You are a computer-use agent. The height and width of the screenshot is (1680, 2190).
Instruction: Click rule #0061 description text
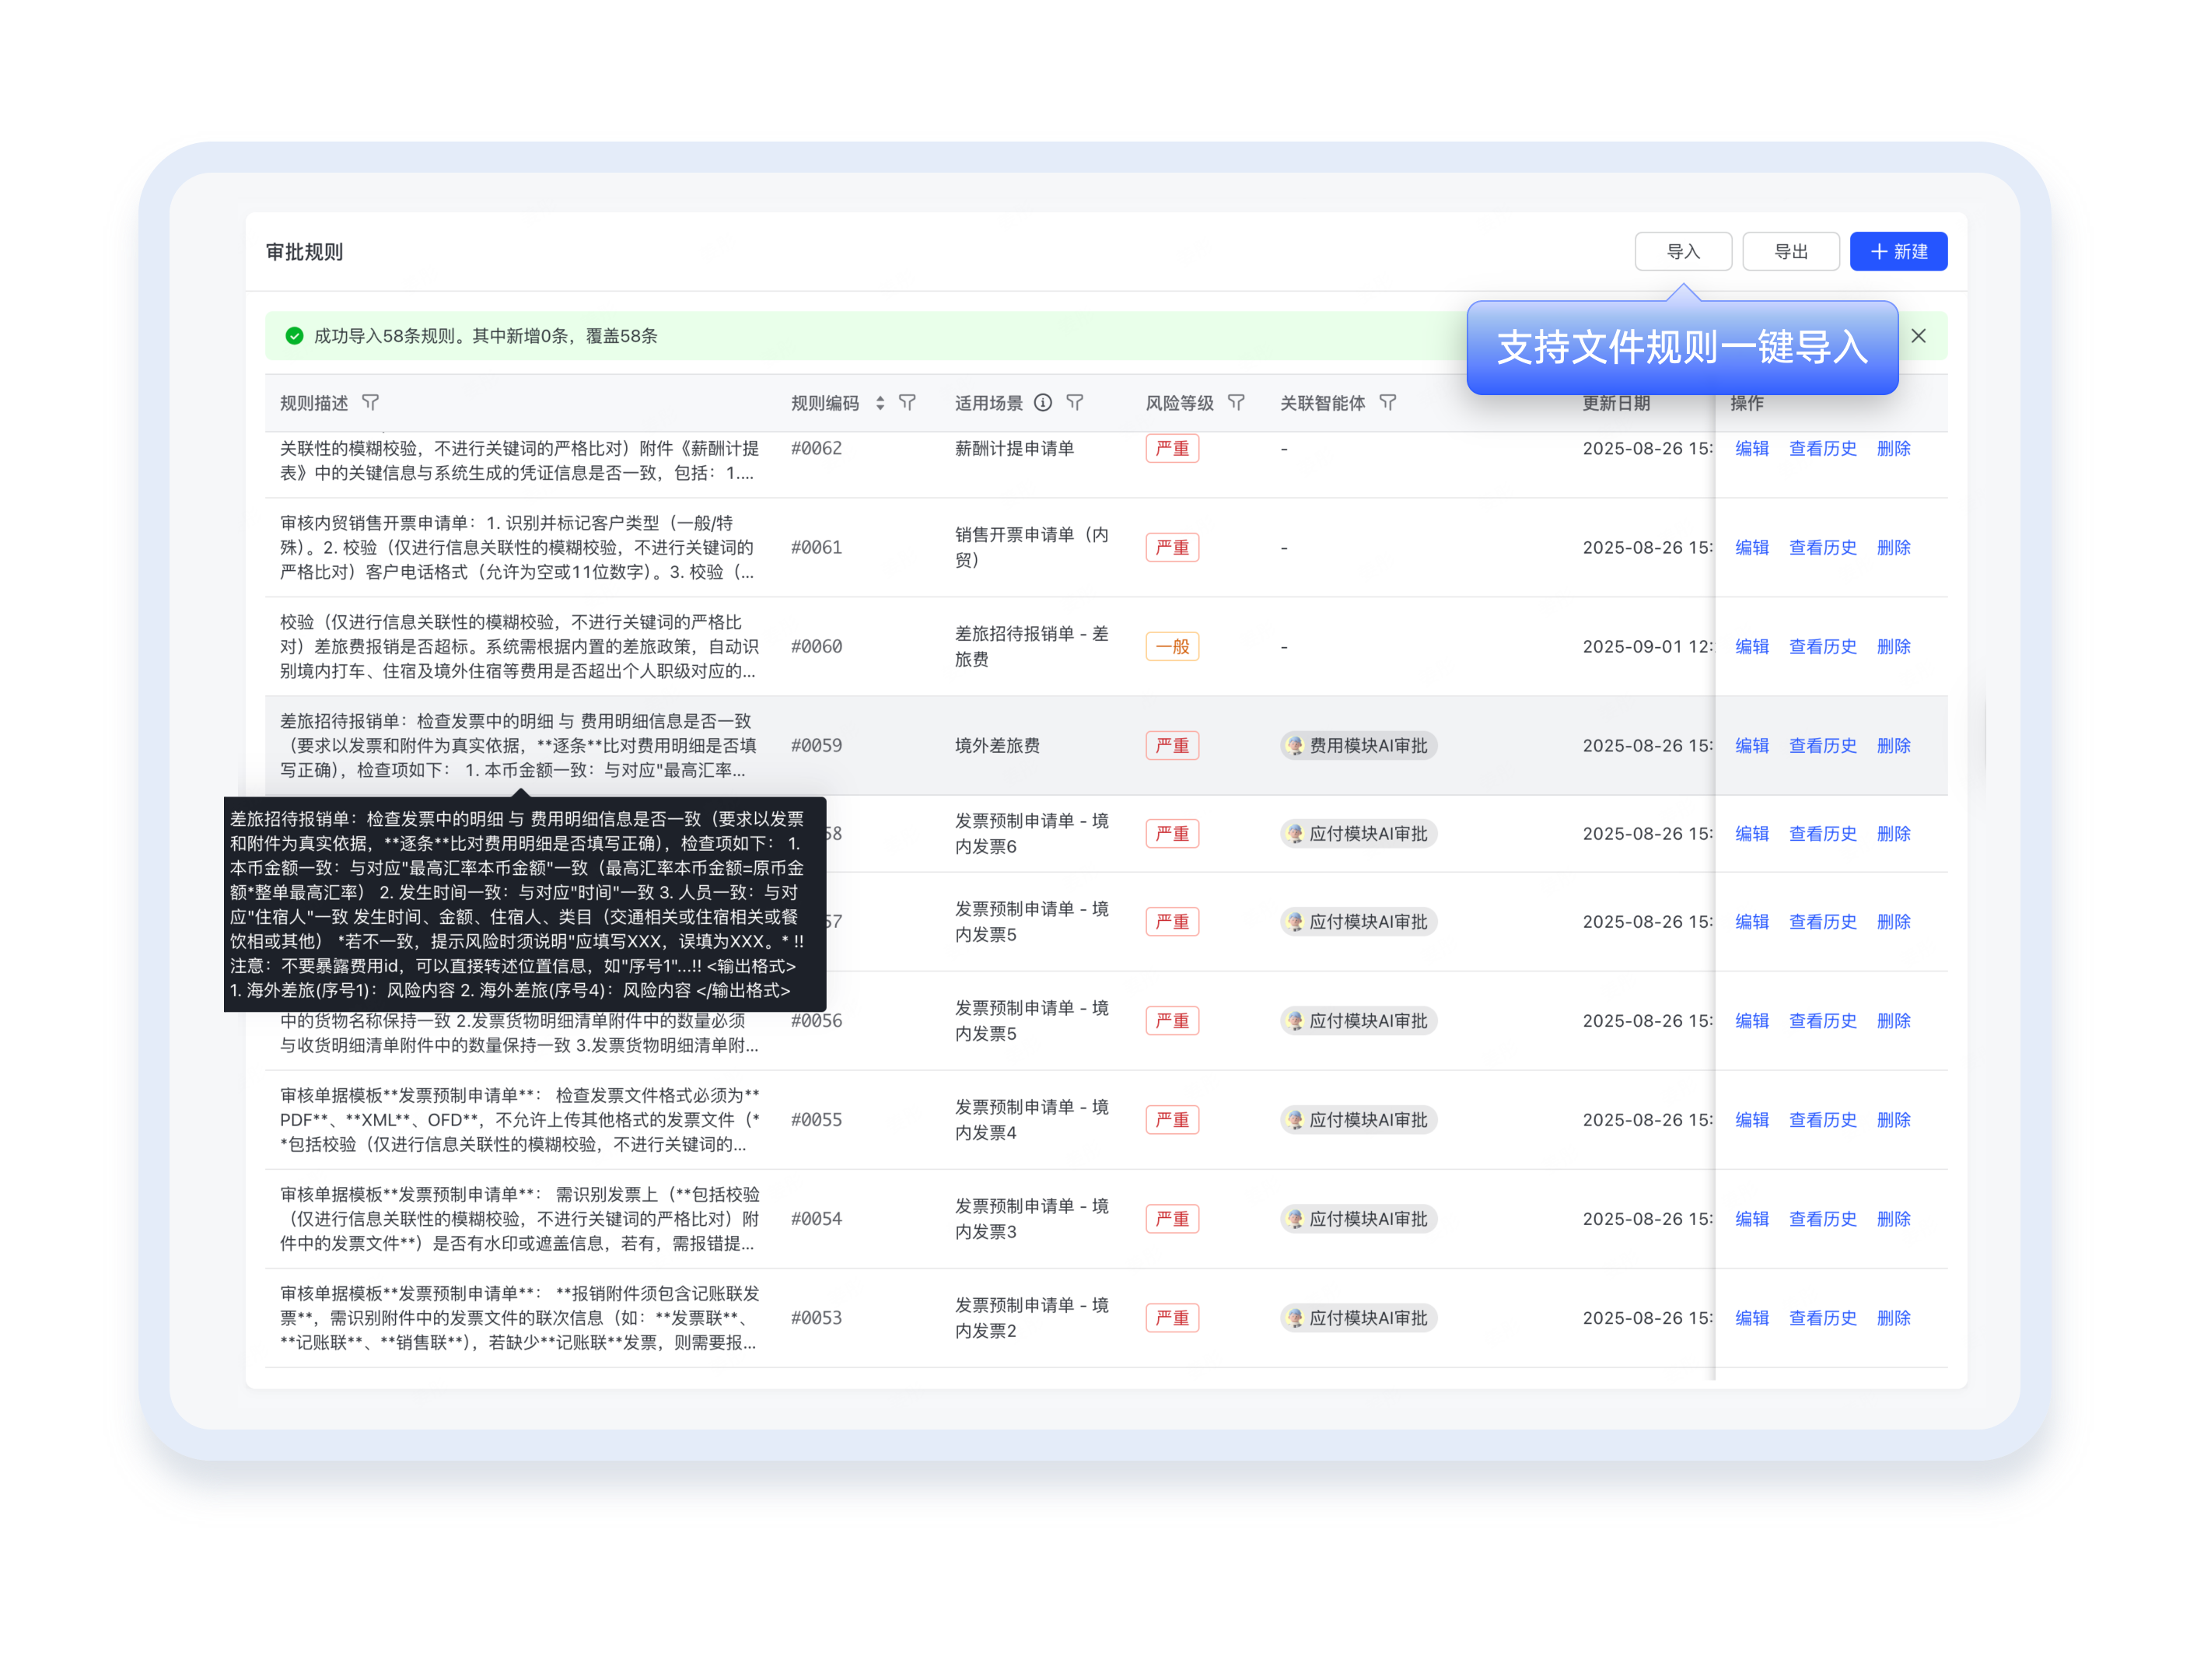(x=519, y=547)
